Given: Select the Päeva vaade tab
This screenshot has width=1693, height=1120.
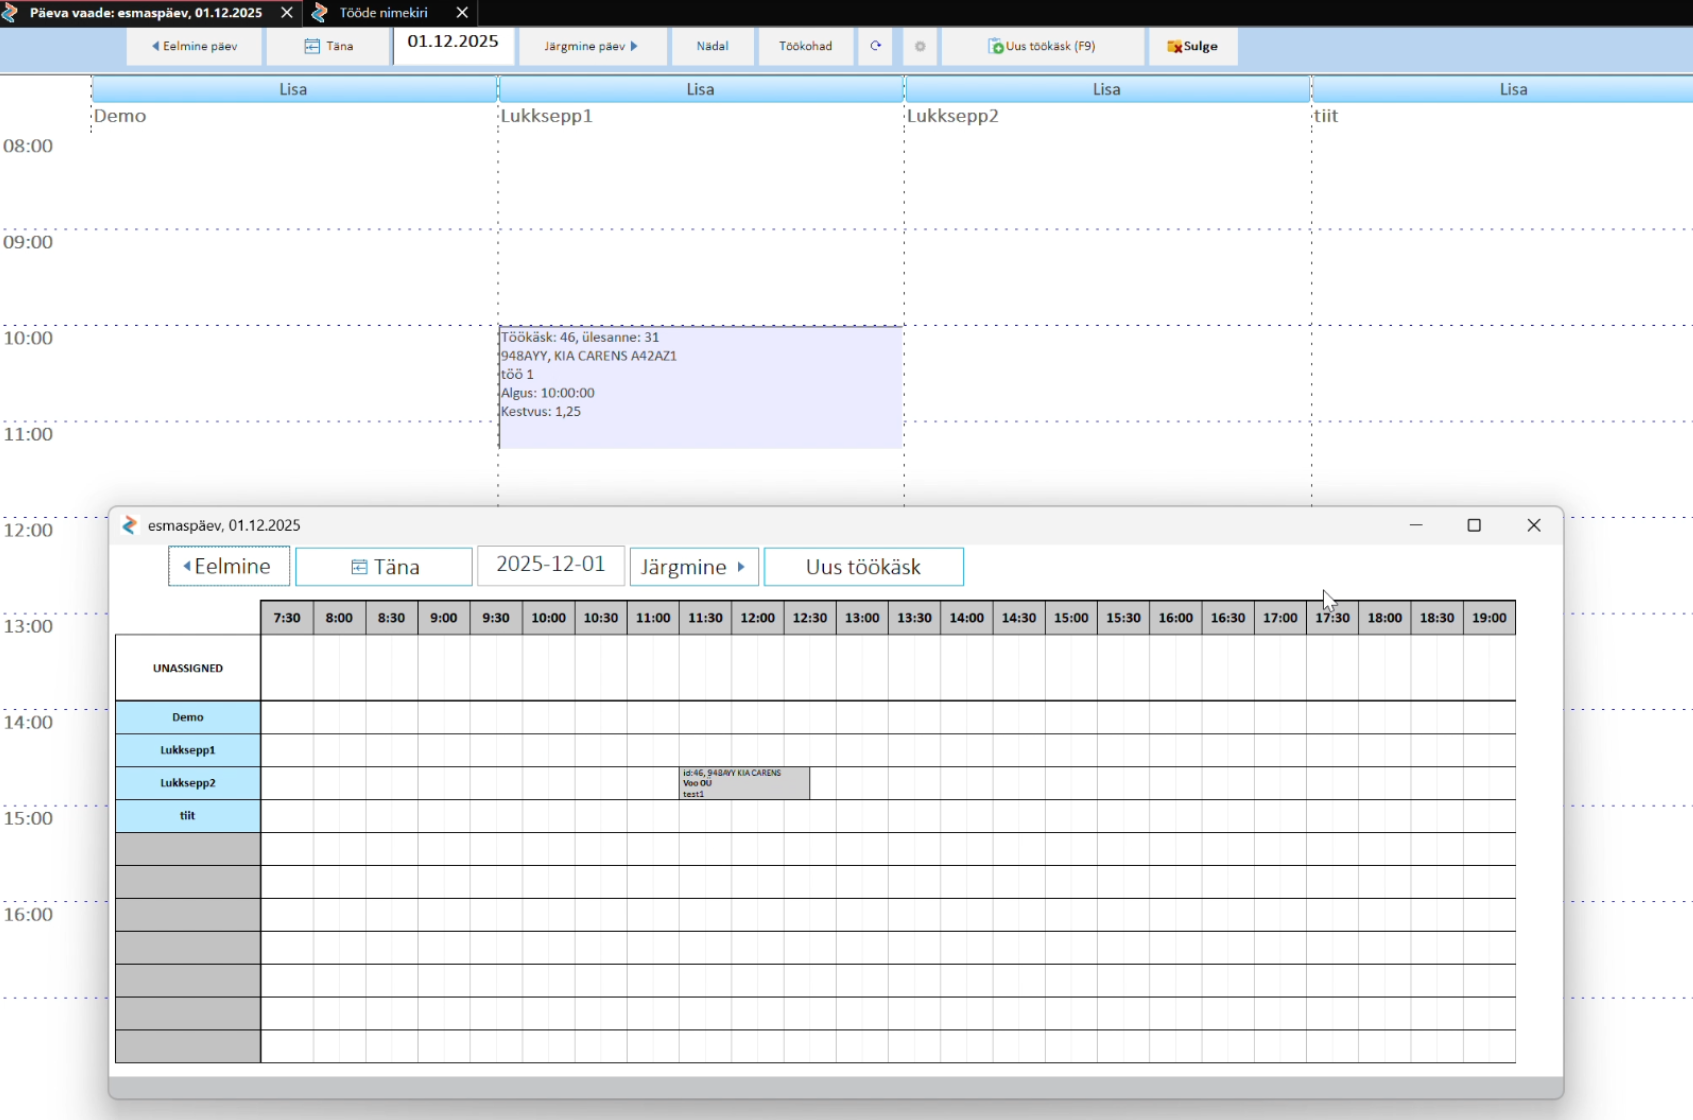Looking at the screenshot, I should coord(145,13).
